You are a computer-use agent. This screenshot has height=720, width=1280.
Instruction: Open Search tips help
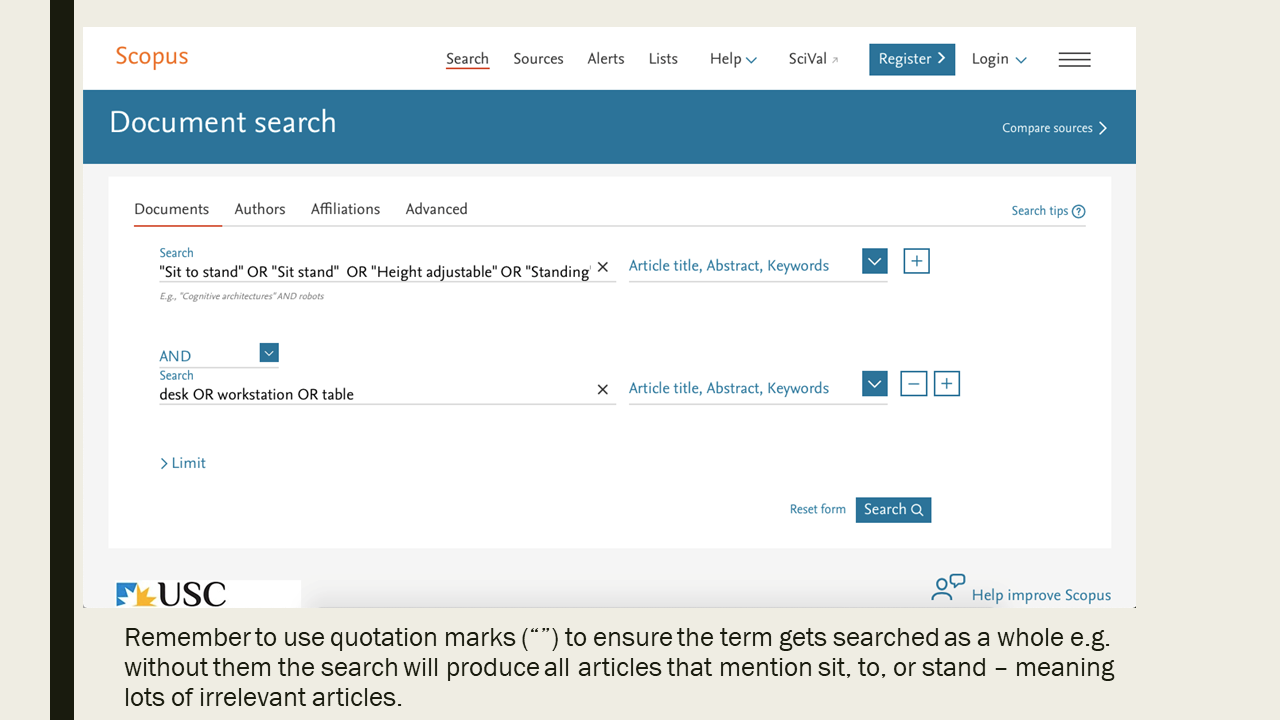coord(1048,211)
